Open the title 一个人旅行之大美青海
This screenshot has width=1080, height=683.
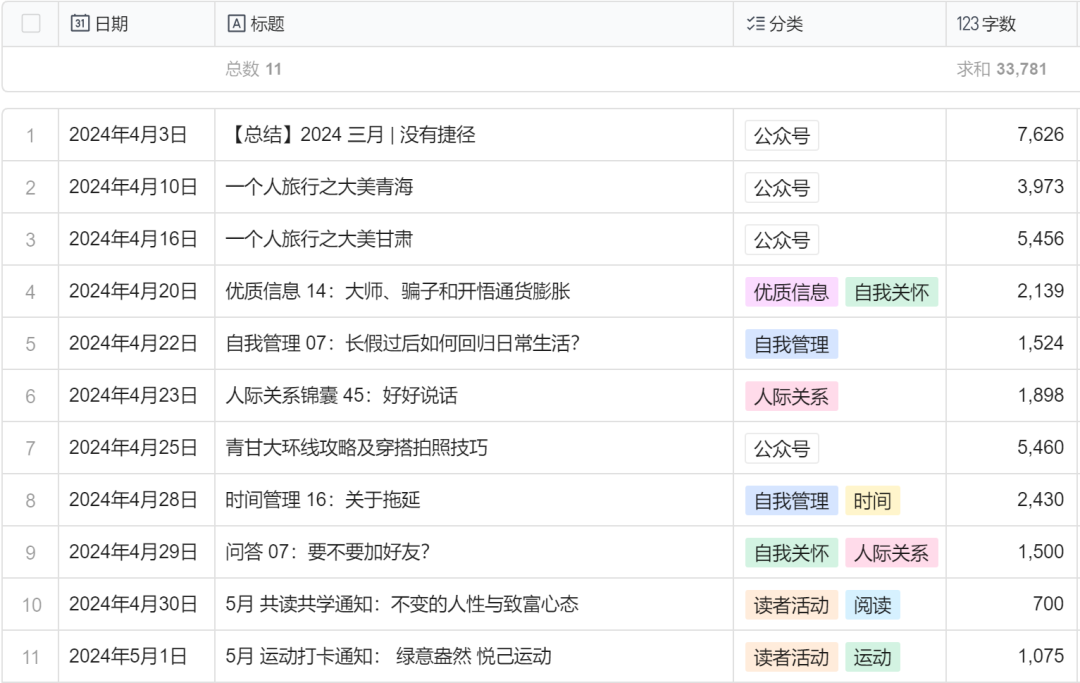pyautogui.click(x=319, y=187)
